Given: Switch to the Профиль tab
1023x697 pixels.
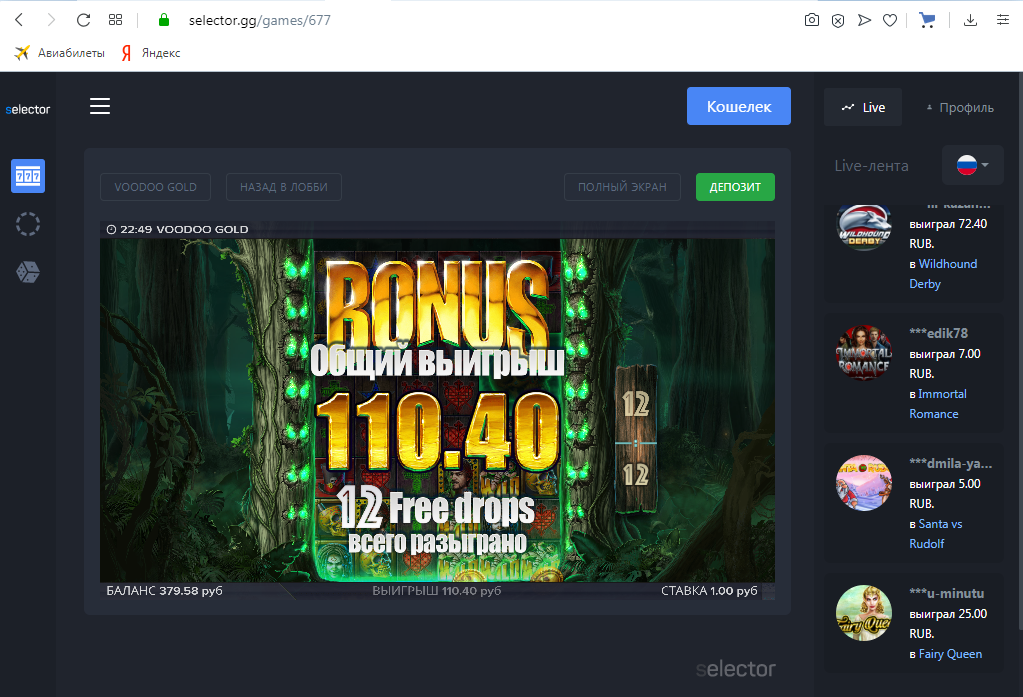Looking at the screenshot, I should pos(960,108).
